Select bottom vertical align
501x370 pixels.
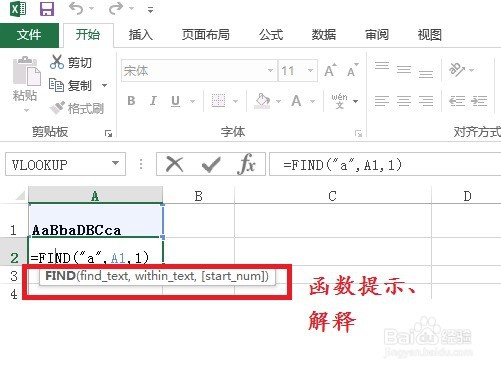click(x=426, y=74)
